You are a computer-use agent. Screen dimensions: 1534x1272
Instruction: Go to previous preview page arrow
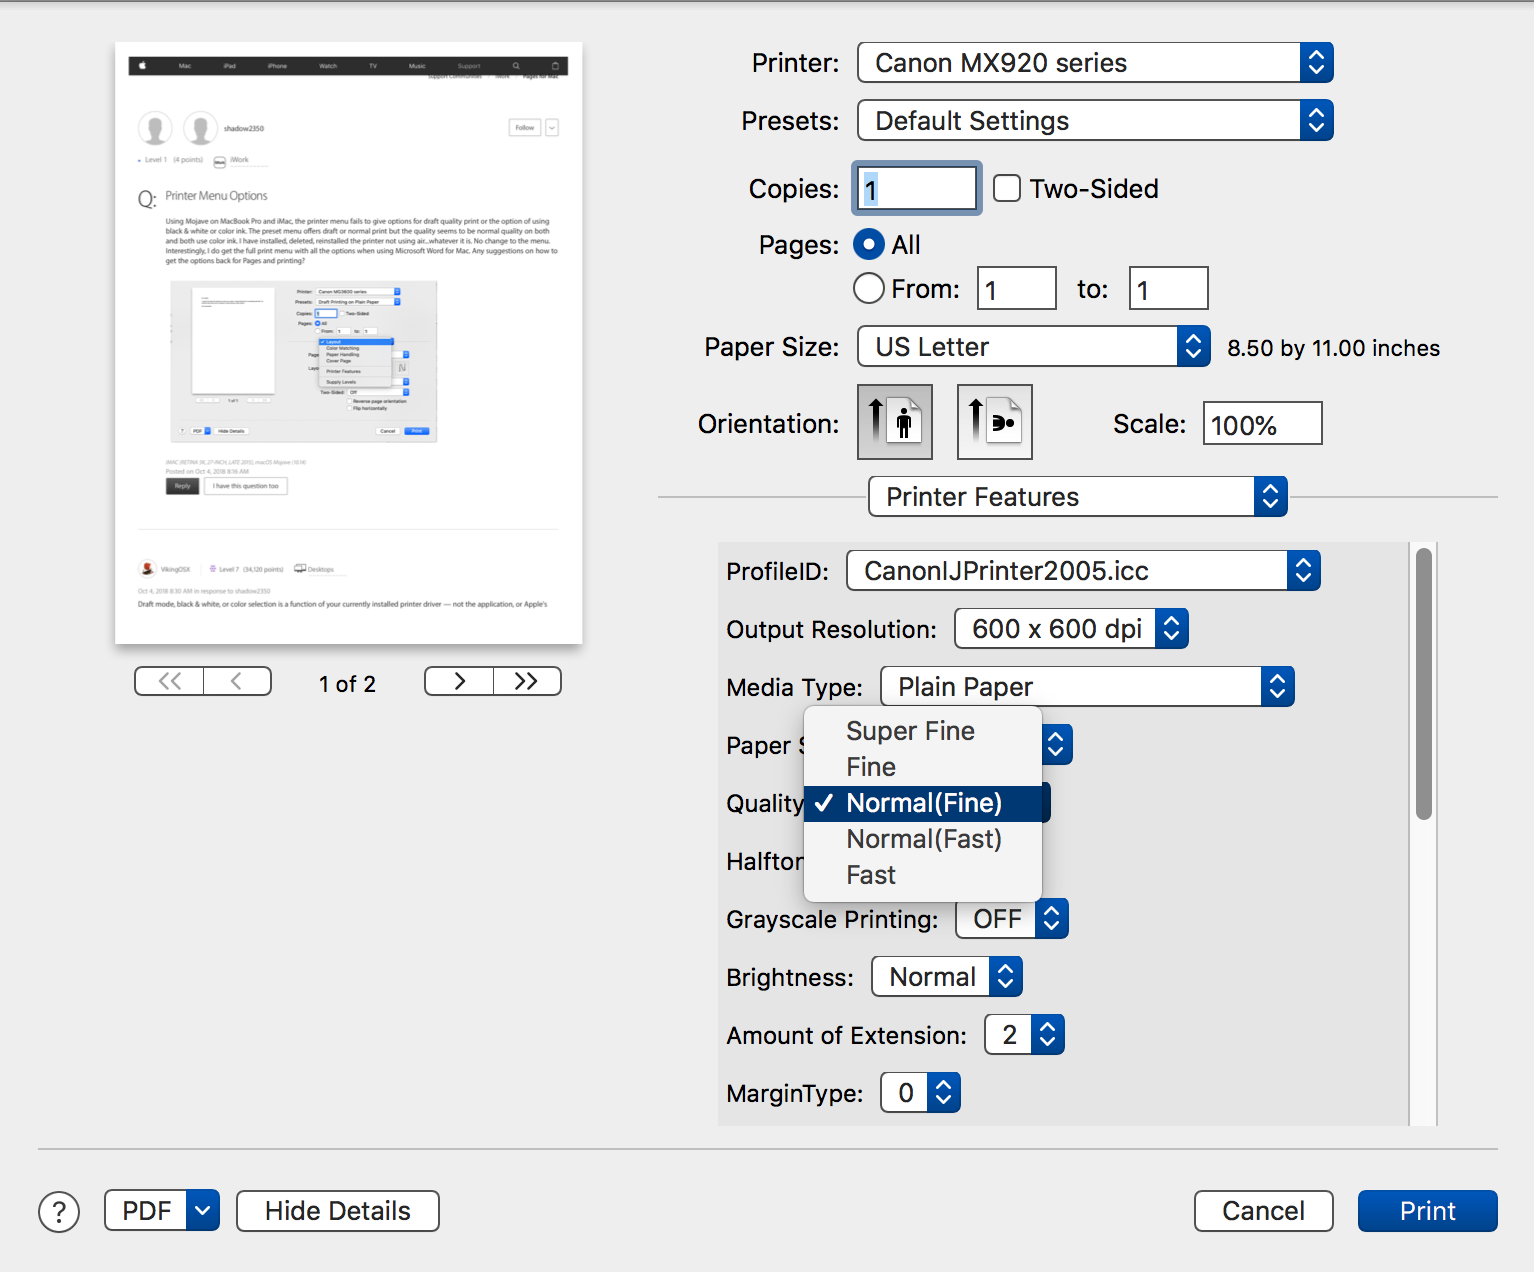(237, 681)
